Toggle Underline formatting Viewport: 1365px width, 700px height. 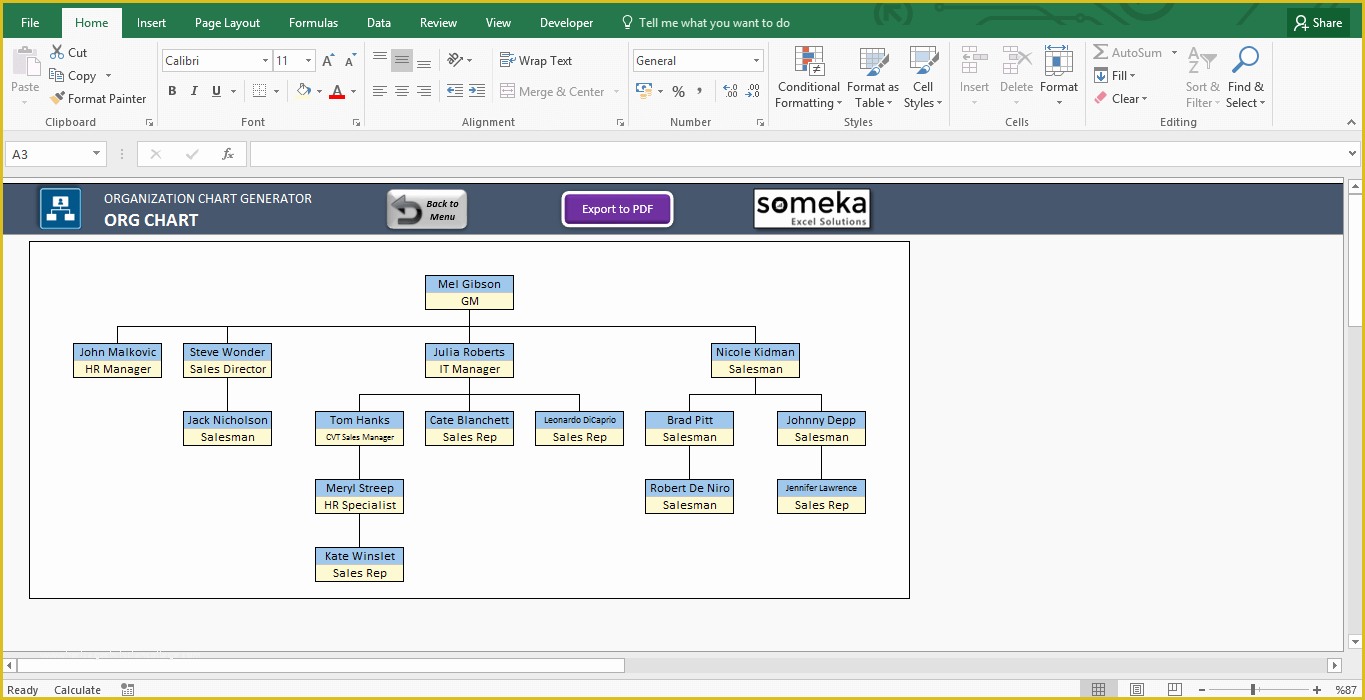(x=216, y=91)
